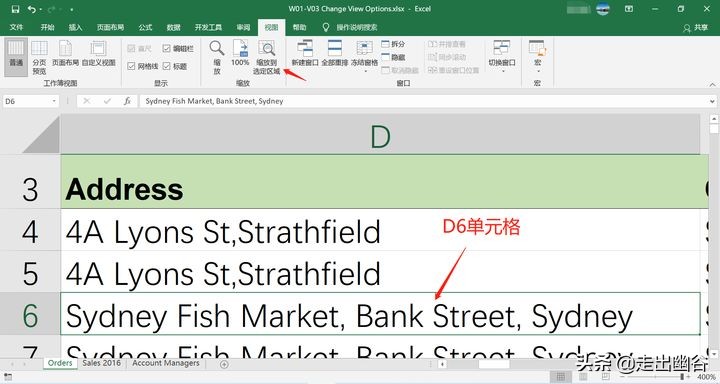Image resolution: width=720 pixels, height=384 pixels.
Task: Select 普通 normal view in the ribbon
Action: [x=16, y=57]
